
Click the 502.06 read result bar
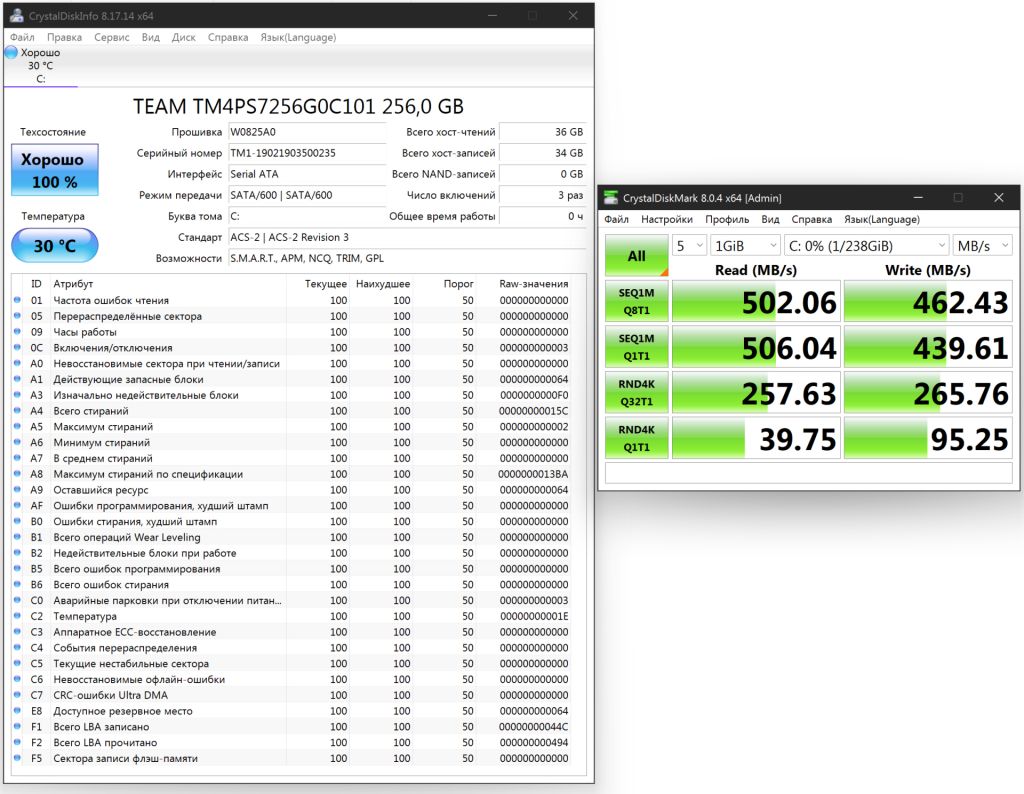pos(756,302)
